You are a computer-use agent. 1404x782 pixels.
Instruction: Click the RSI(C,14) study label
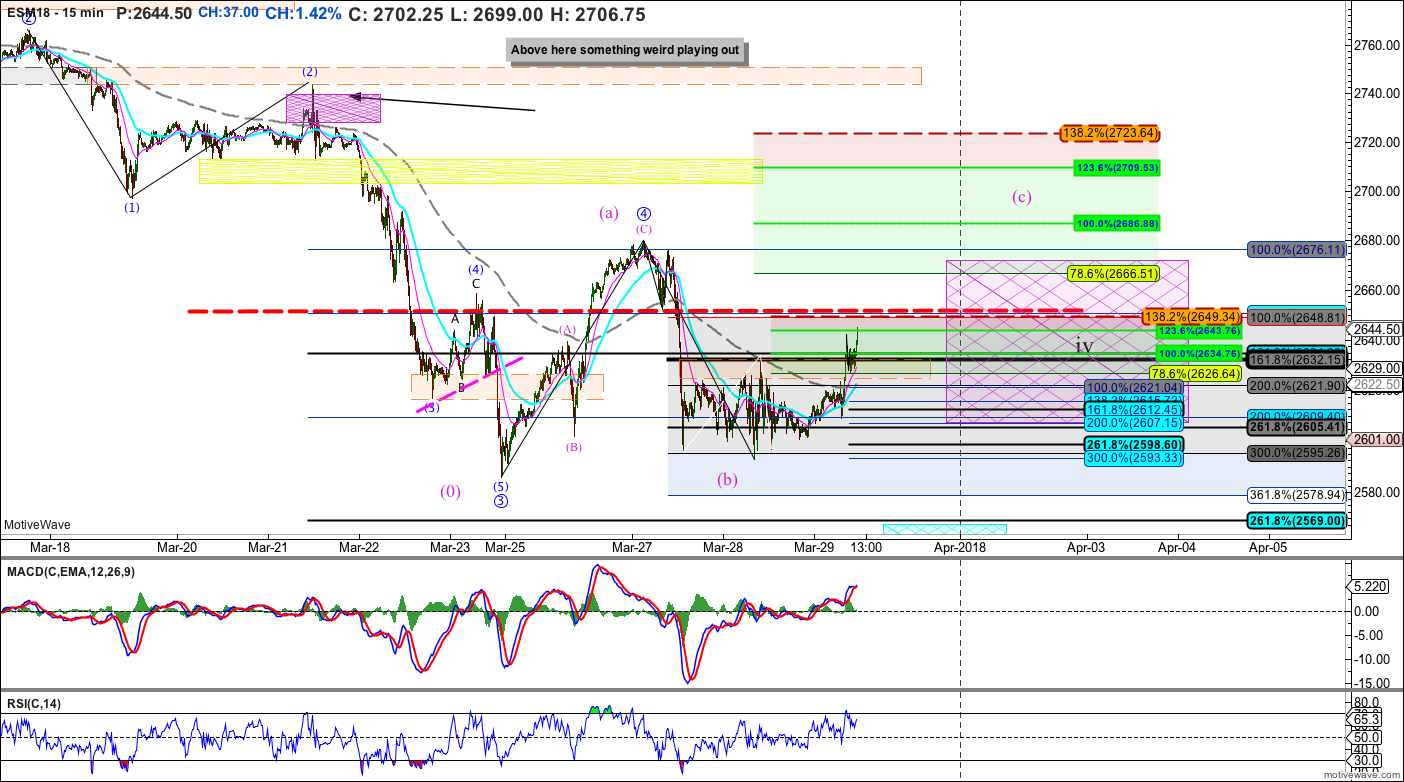point(34,704)
